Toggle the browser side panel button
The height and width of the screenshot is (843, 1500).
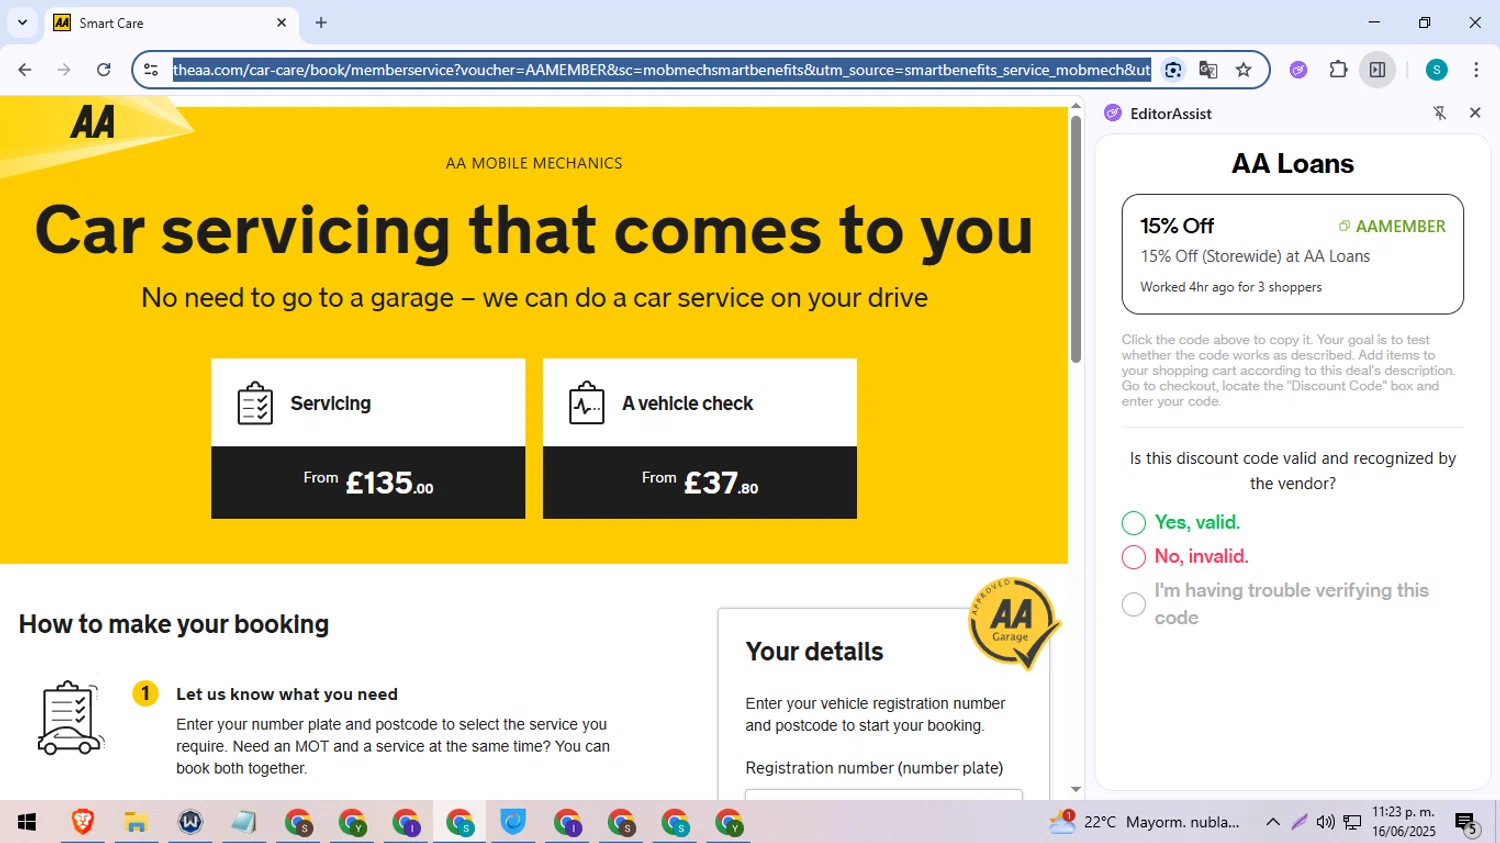[1377, 69]
